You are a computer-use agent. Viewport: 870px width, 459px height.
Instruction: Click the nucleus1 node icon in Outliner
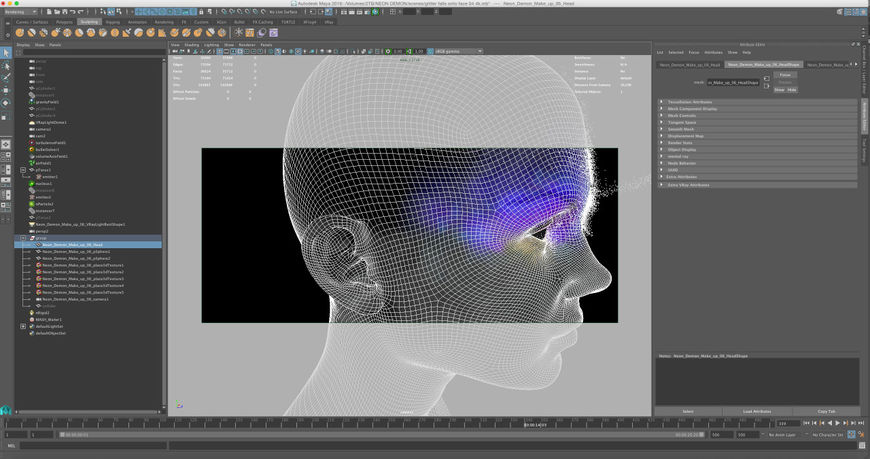pos(31,184)
